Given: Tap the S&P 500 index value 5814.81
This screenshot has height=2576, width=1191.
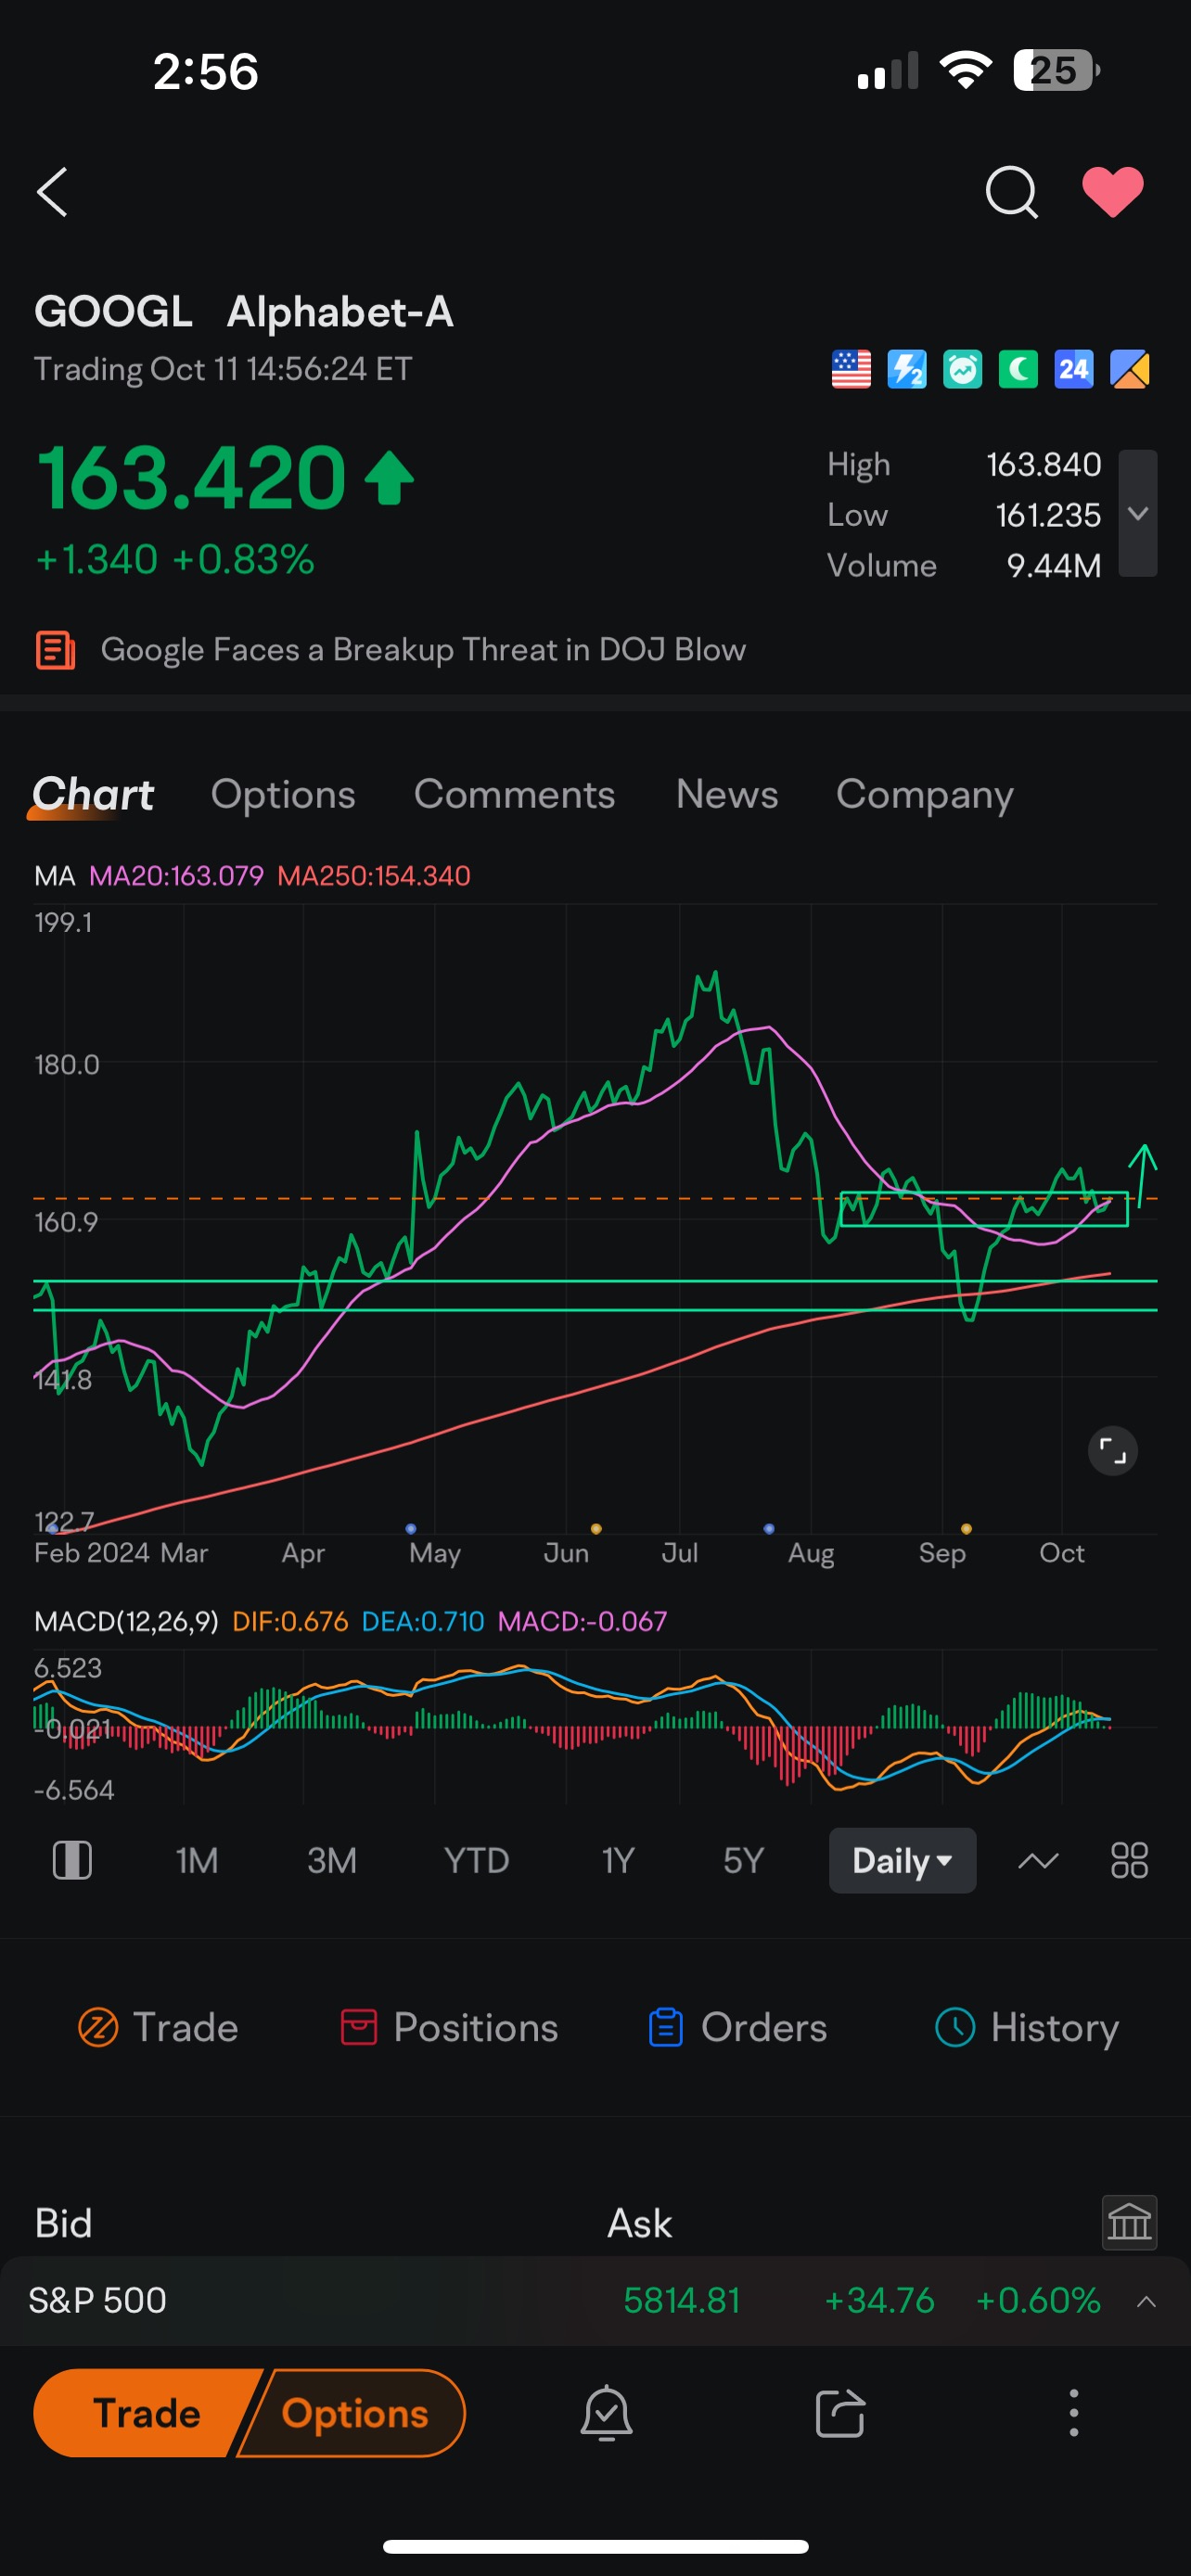Looking at the screenshot, I should (x=682, y=2301).
